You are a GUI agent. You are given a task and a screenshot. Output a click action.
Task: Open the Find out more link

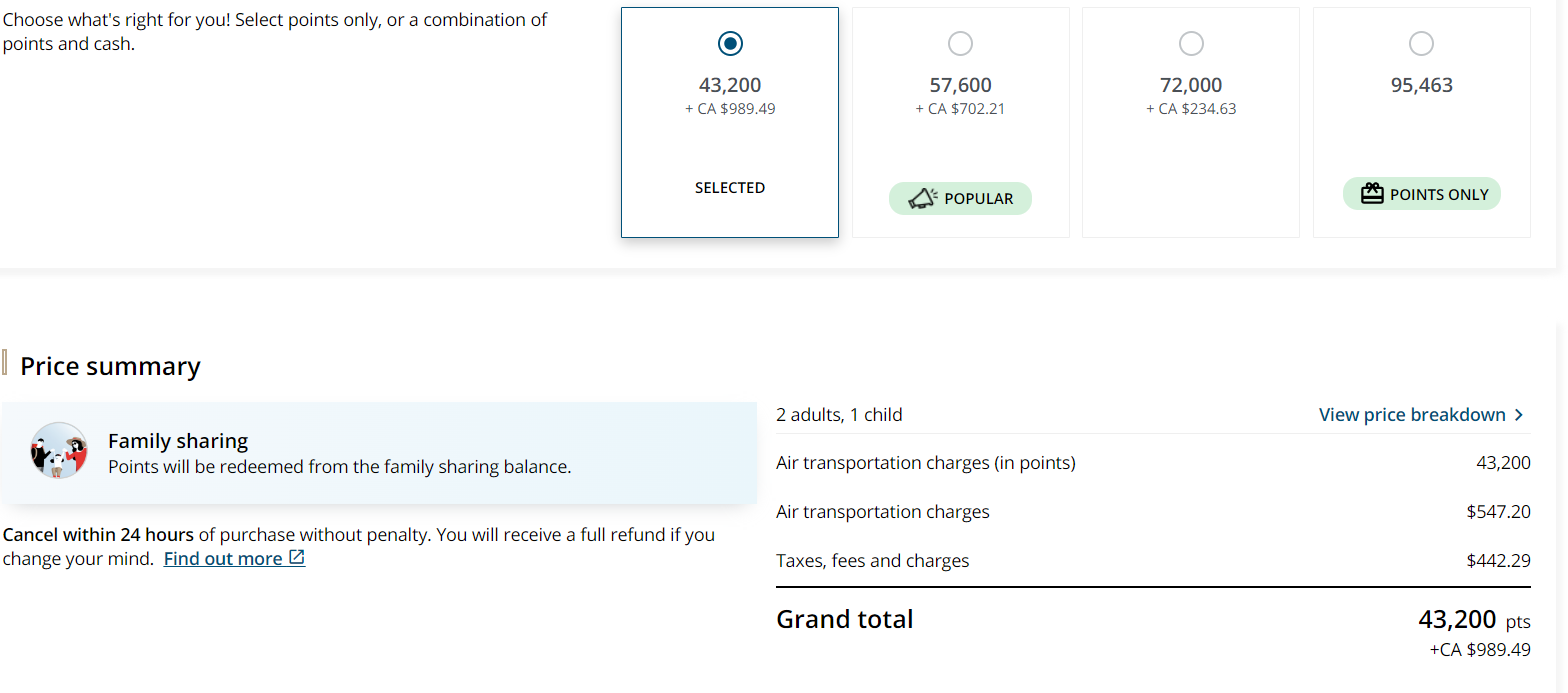click(x=223, y=559)
